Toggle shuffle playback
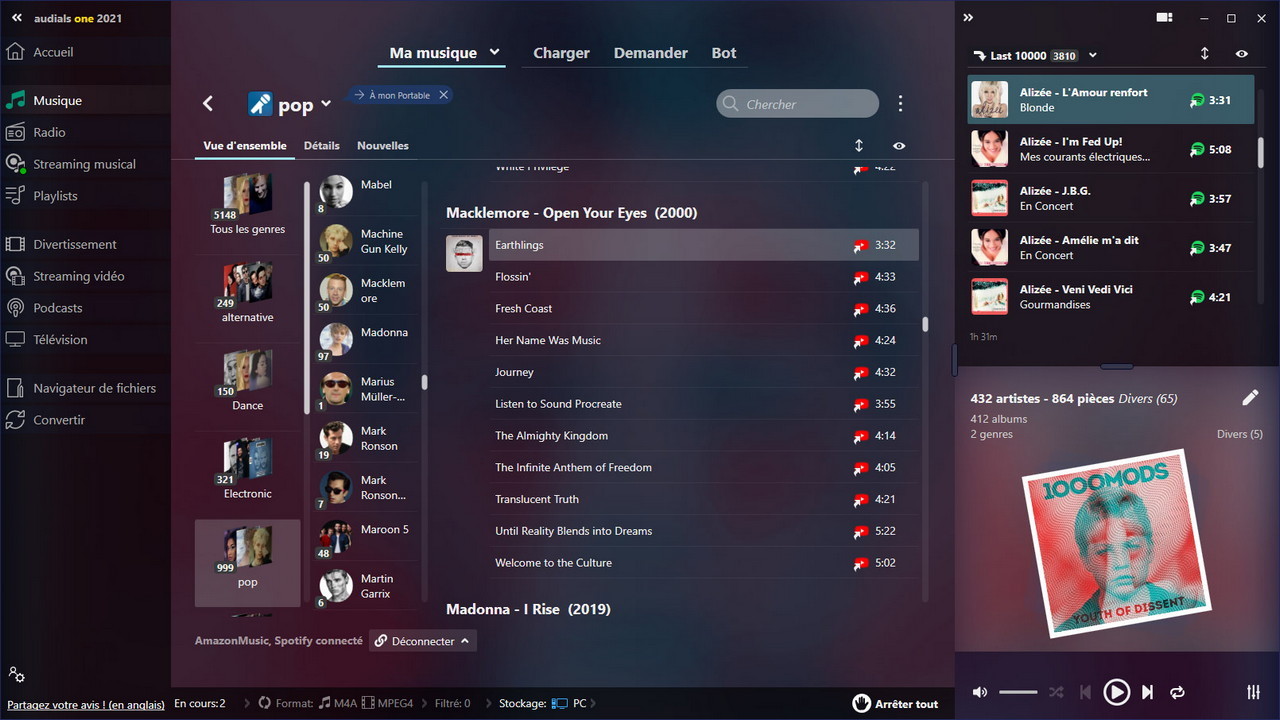Viewport: 1280px width, 720px height. pyautogui.click(x=1056, y=692)
